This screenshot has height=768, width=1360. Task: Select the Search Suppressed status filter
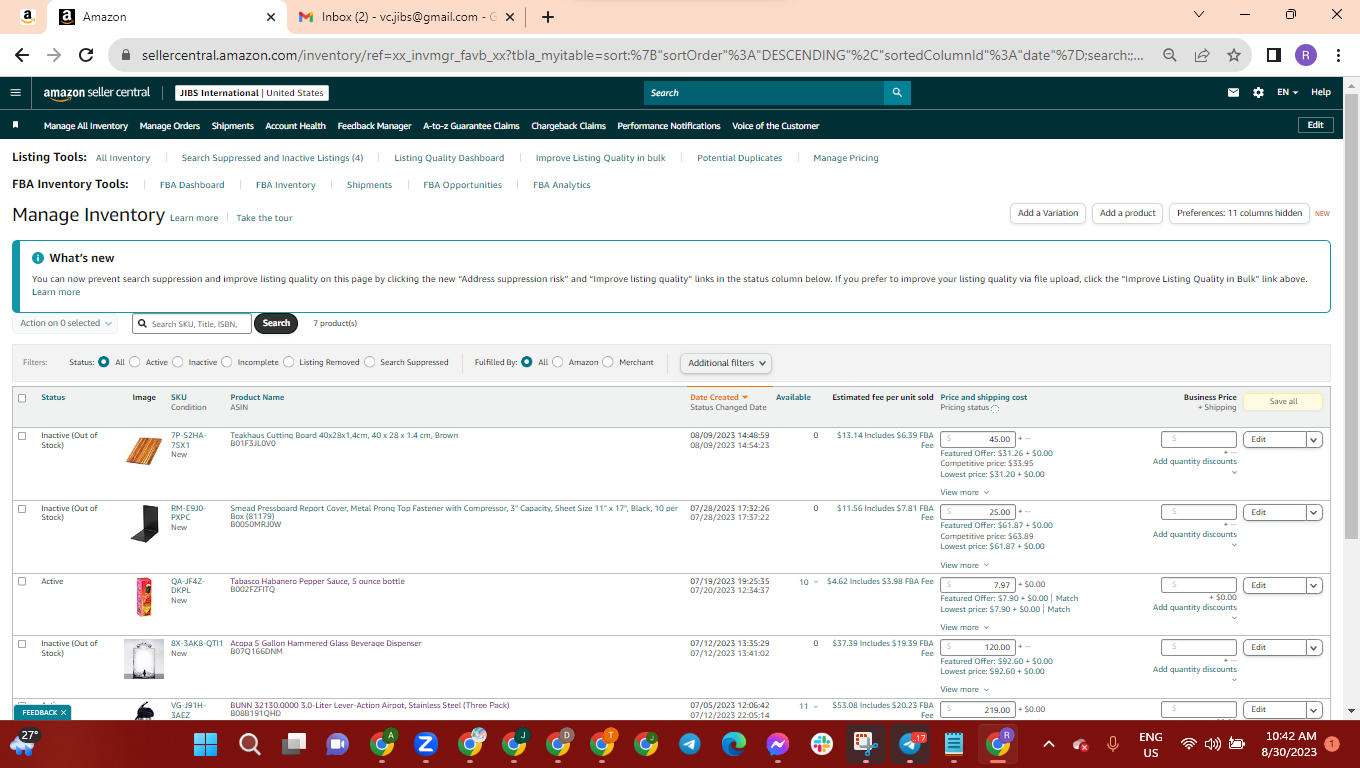(x=369, y=362)
